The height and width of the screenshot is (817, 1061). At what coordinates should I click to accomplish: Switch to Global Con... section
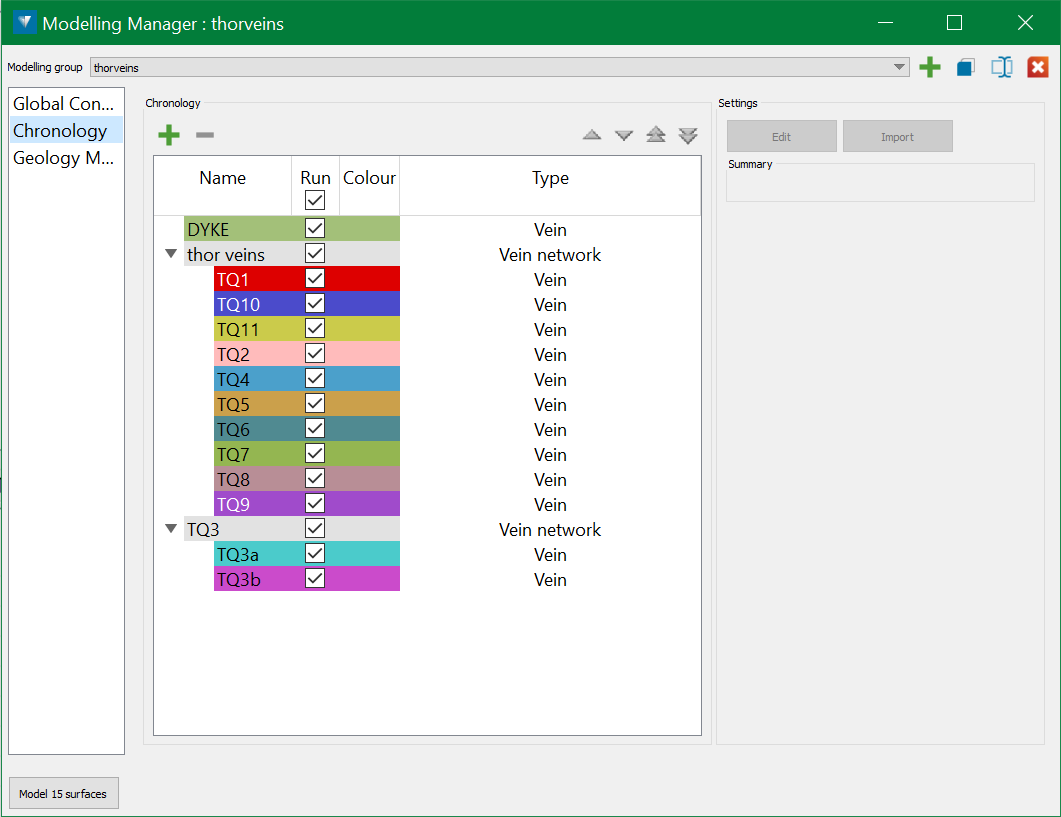[x=66, y=103]
